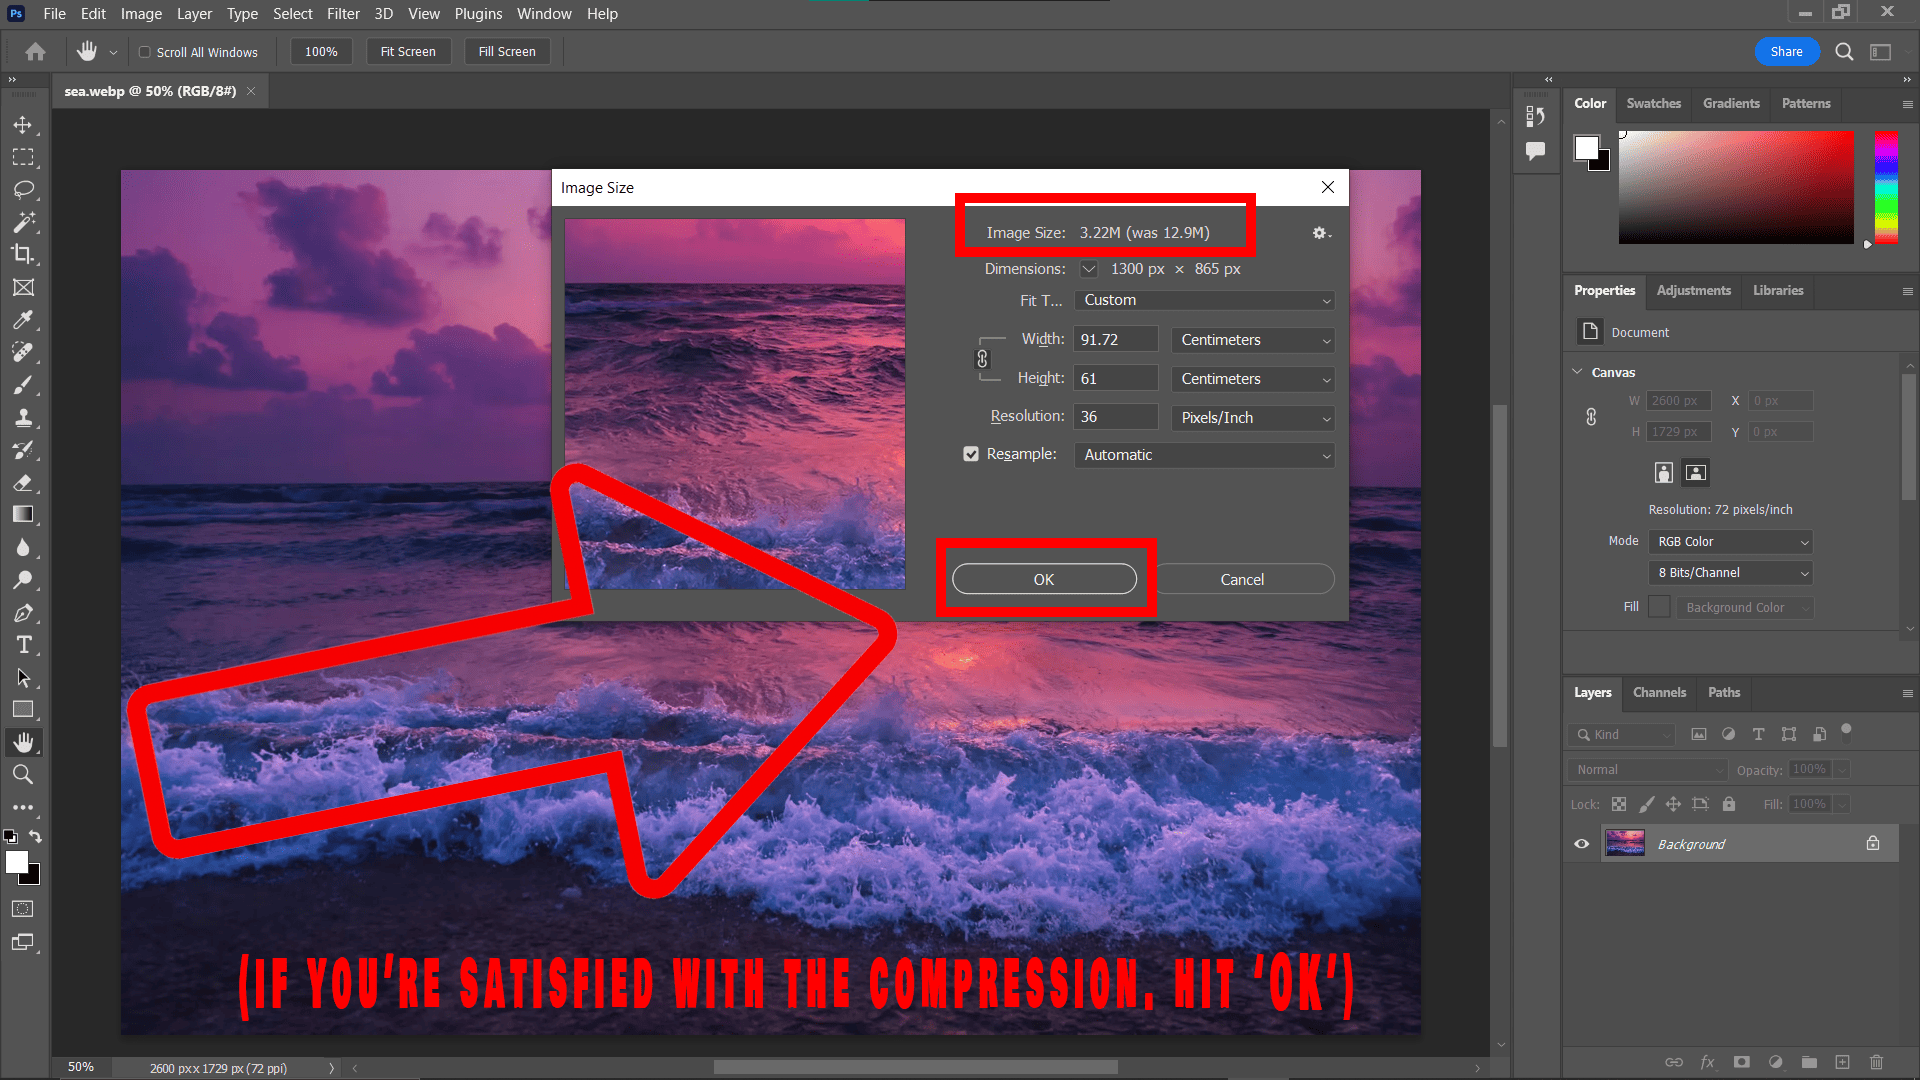Select the Zoom tool
The height and width of the screenshot is (1080, 1920).
(x=24, y=773)
